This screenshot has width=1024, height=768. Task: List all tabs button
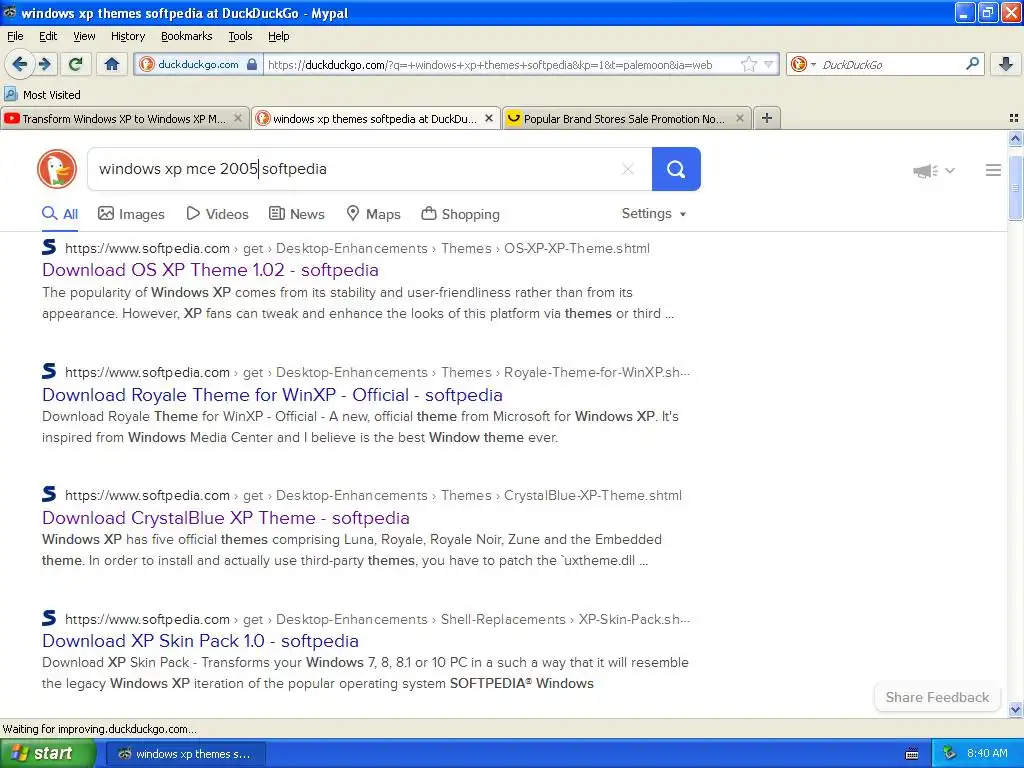[1014, 118]
